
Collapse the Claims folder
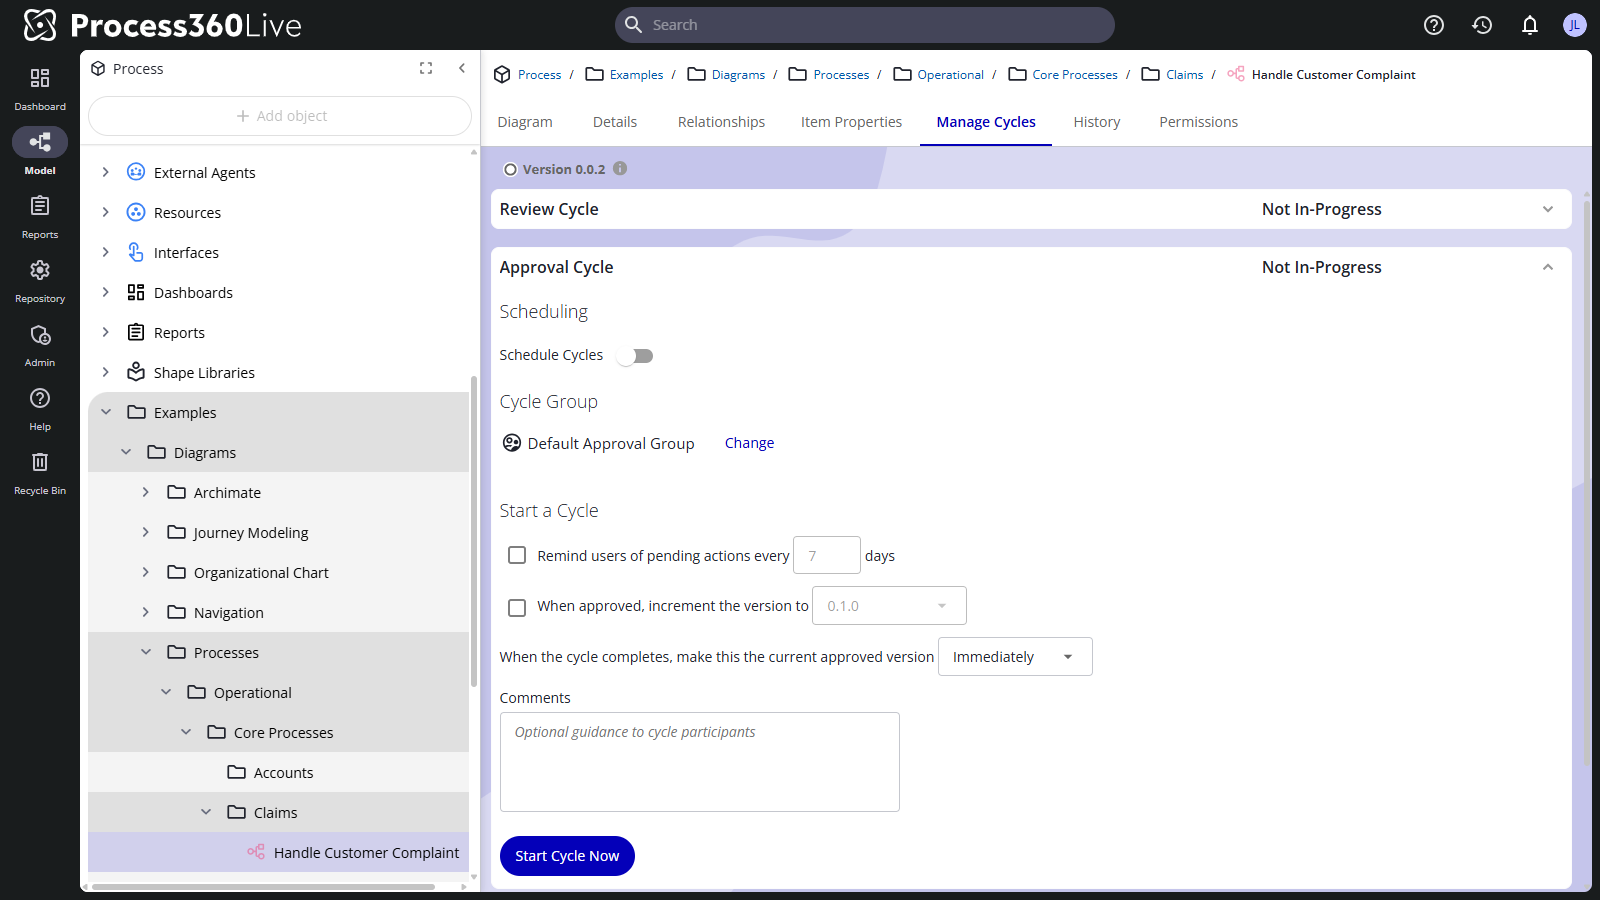tap(206, 812)
